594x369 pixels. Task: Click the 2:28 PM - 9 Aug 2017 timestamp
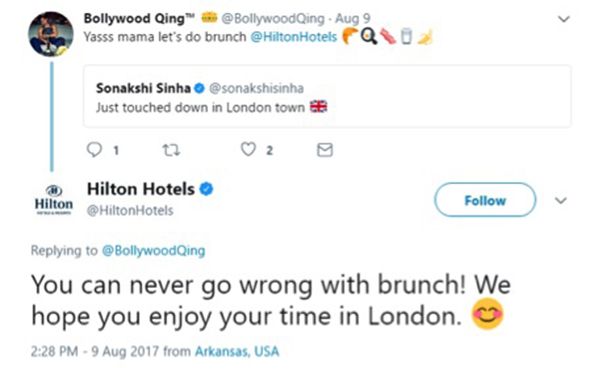[95, 352]
